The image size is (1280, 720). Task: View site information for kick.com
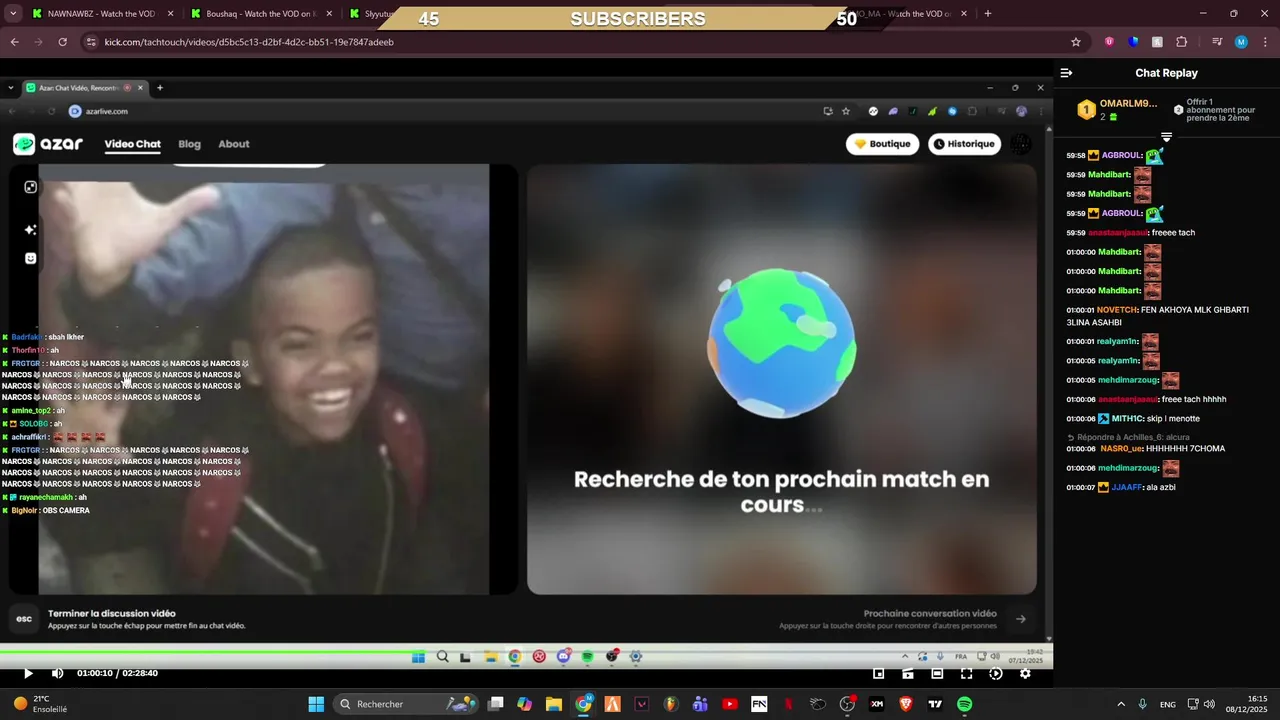pos(91,42)
